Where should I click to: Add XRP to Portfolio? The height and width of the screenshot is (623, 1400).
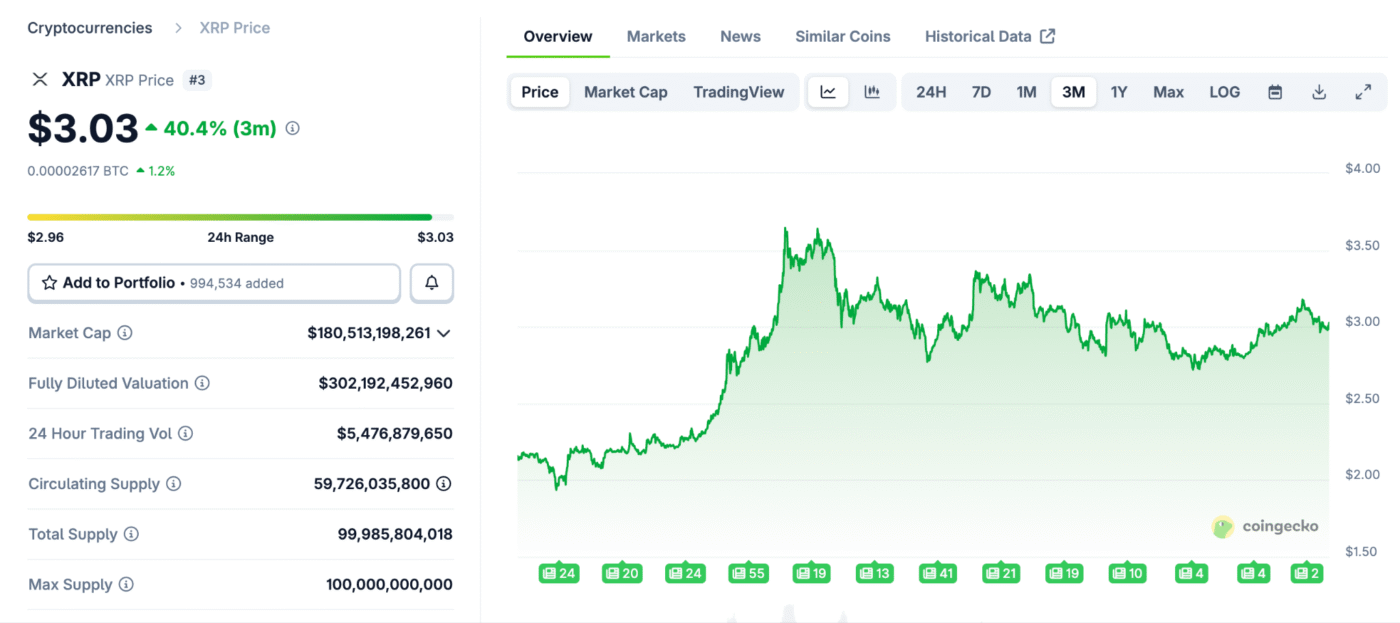point(214,283)
